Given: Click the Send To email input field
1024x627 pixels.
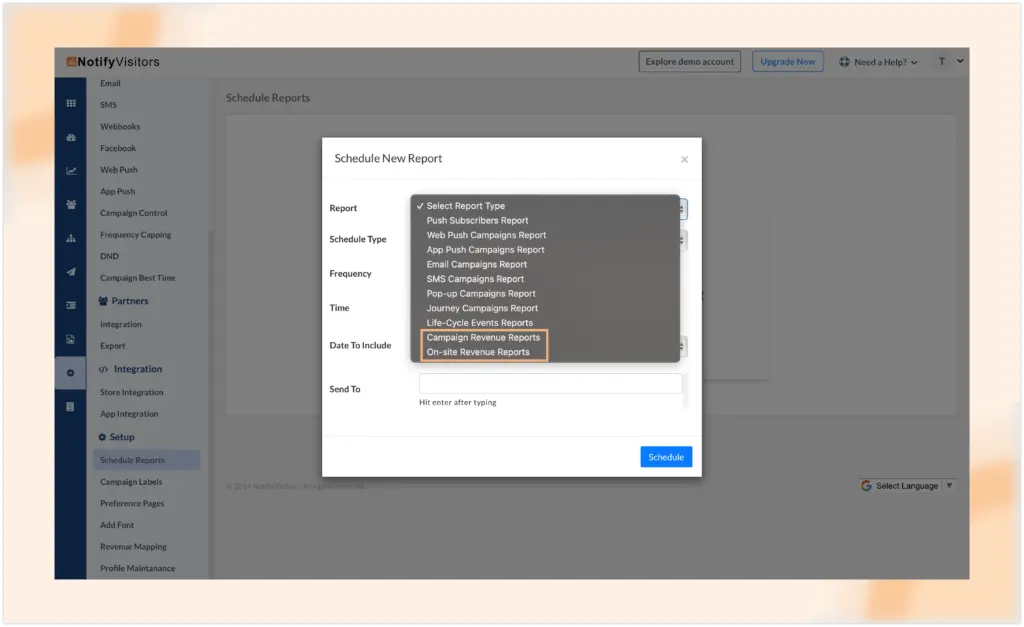Looking at the screenshot, I should coord(550,384).
